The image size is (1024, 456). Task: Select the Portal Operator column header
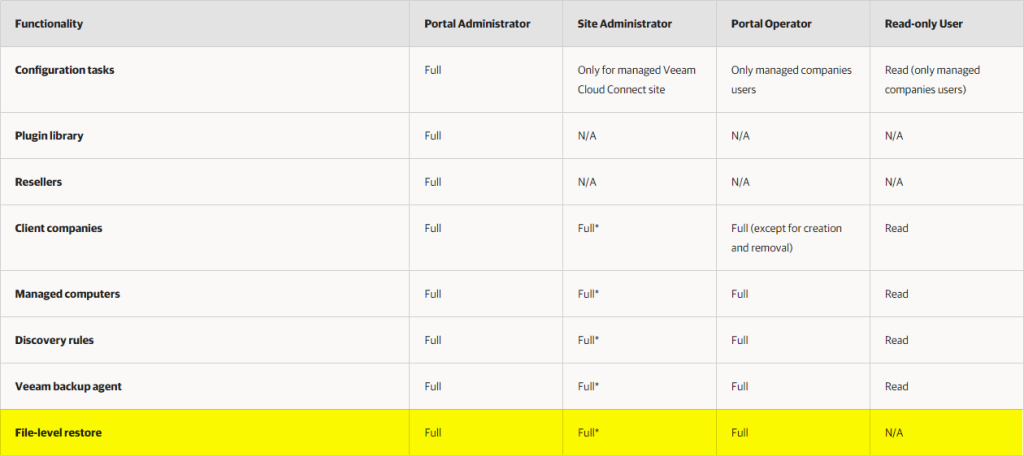[x=766, y=23]
